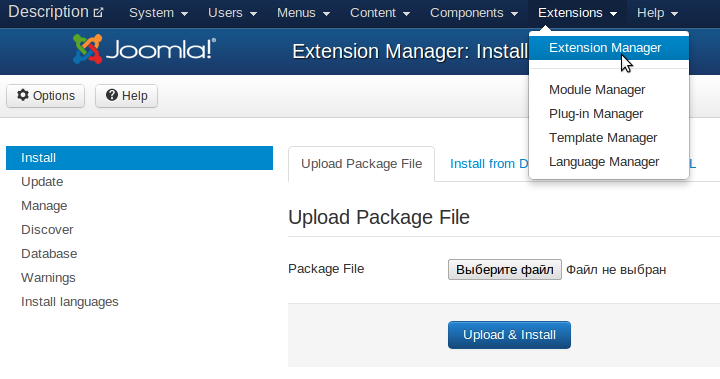The width and height of the screenshot is (720, 379).
Task: Switch to Upload Package File tab
Action: point(361,164)
